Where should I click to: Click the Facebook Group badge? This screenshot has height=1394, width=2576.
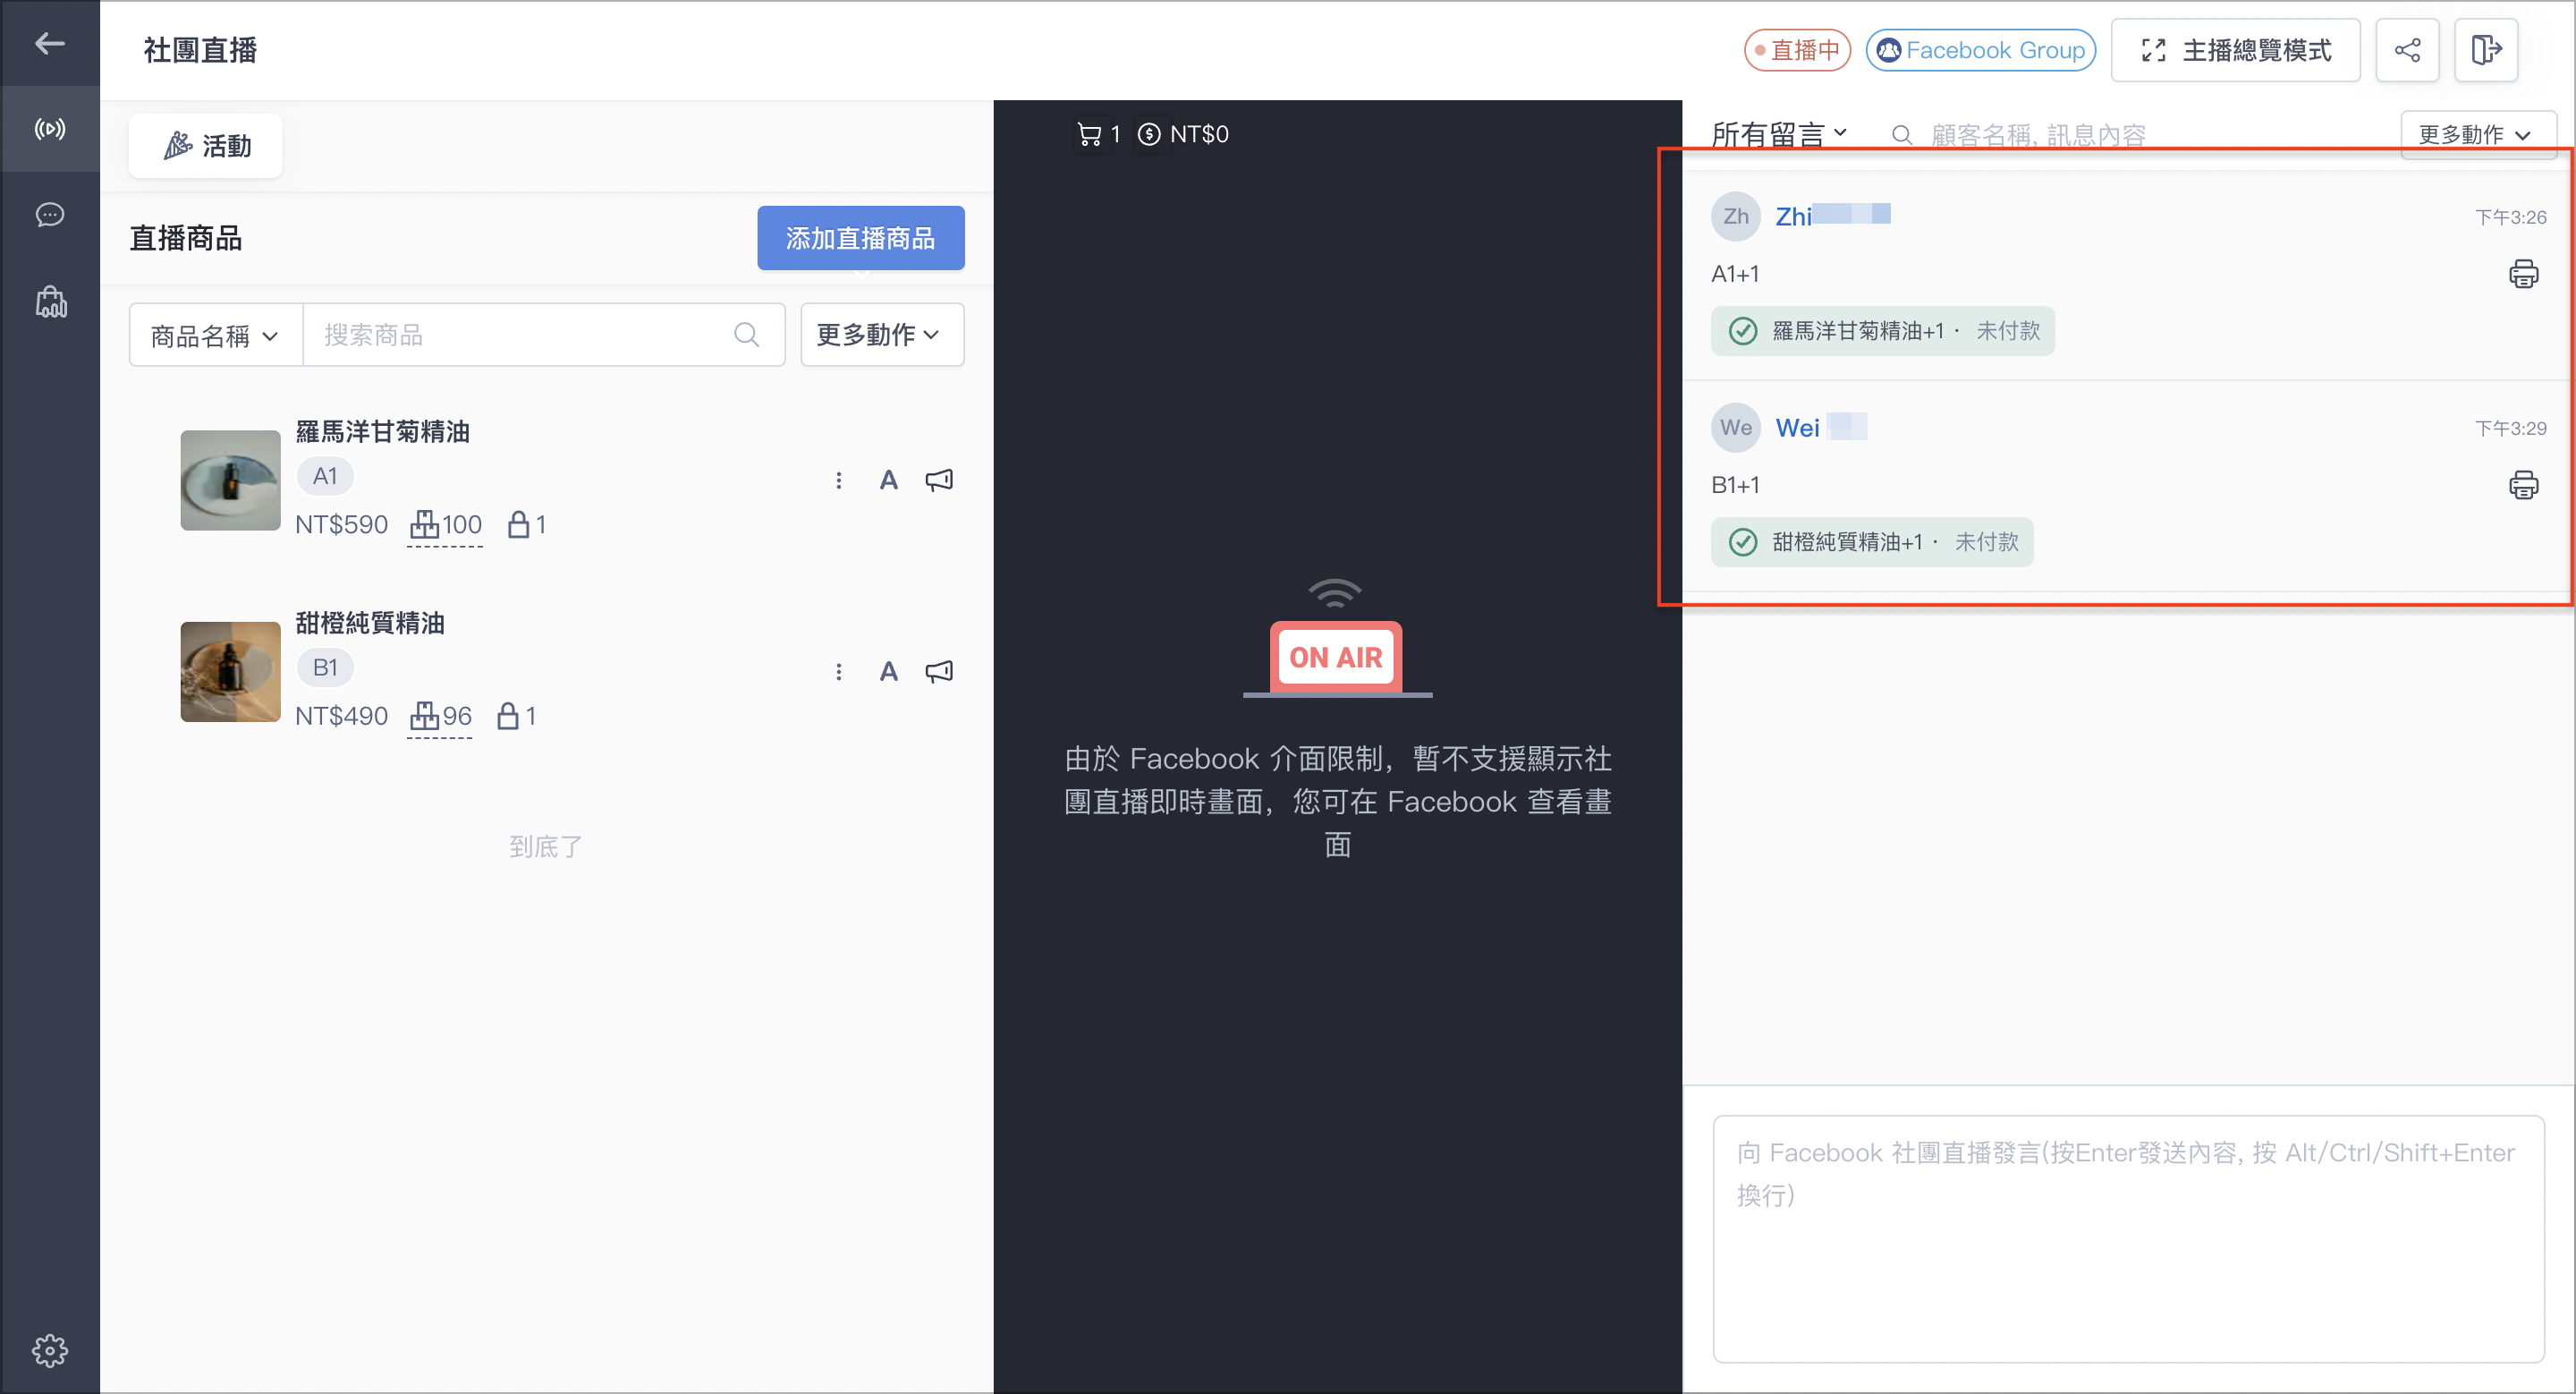click(x=1981, y=50)
